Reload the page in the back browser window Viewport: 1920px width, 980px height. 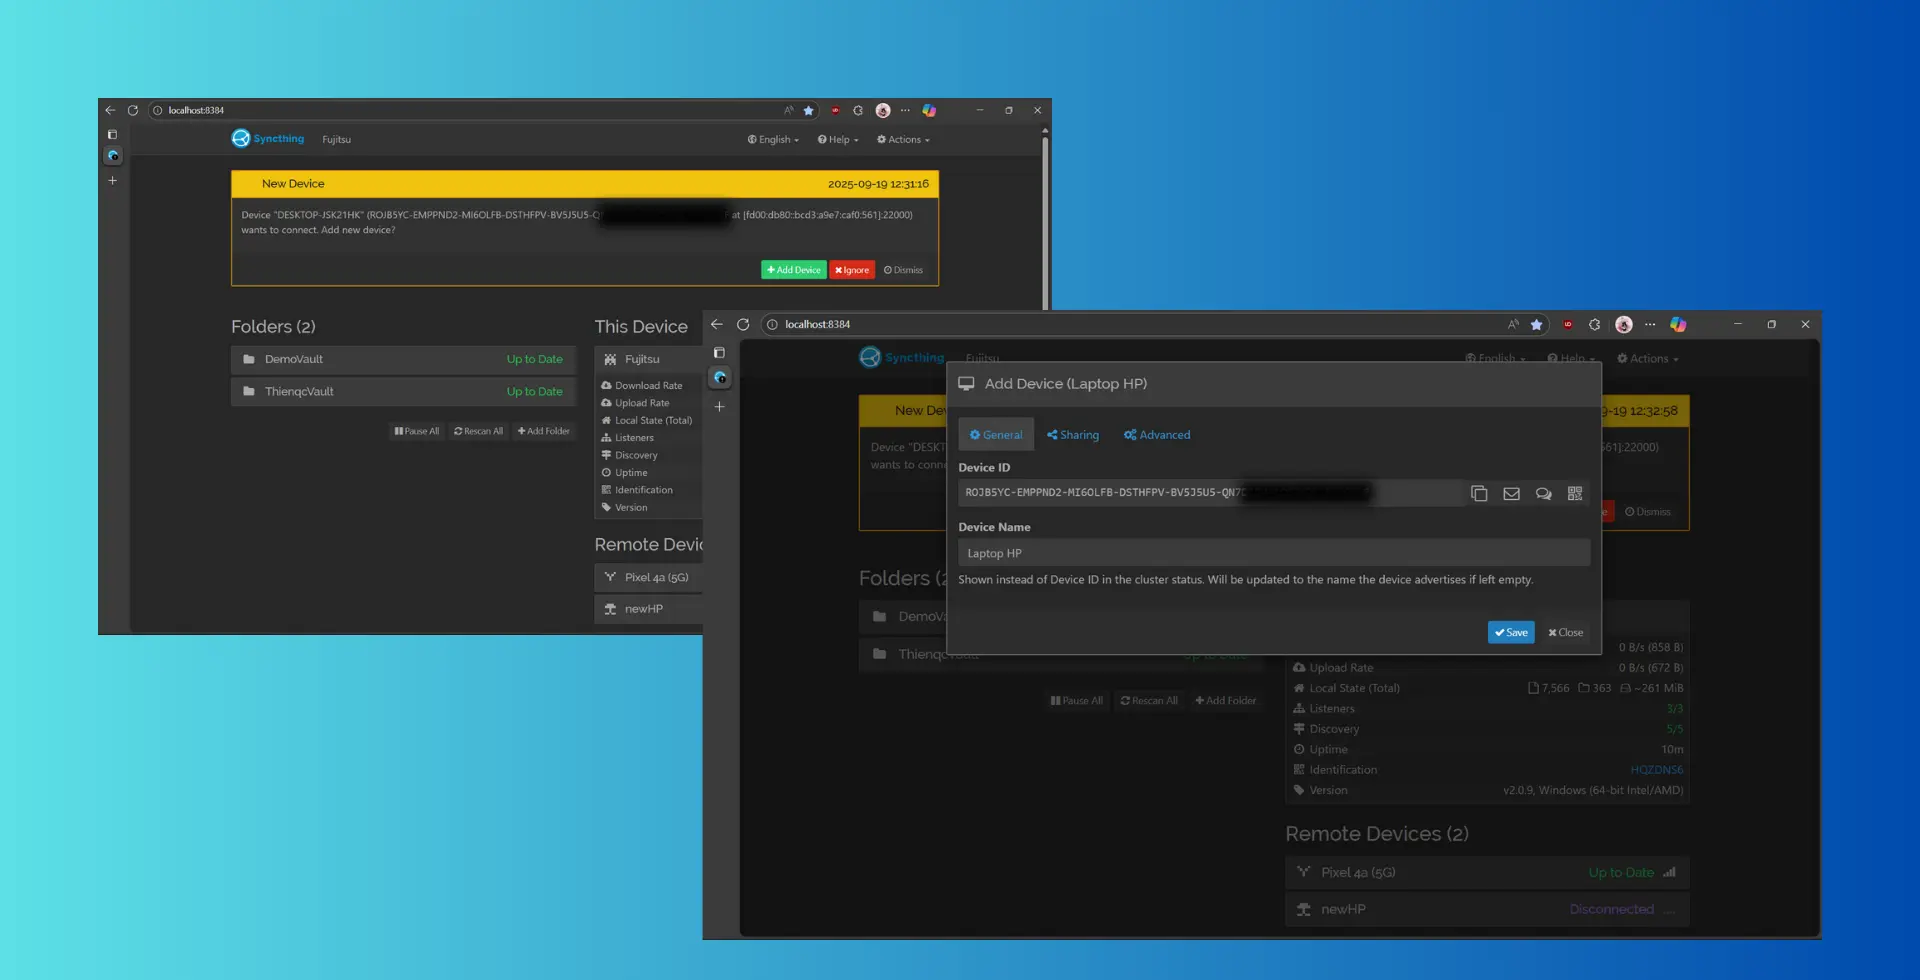(133, 111)
